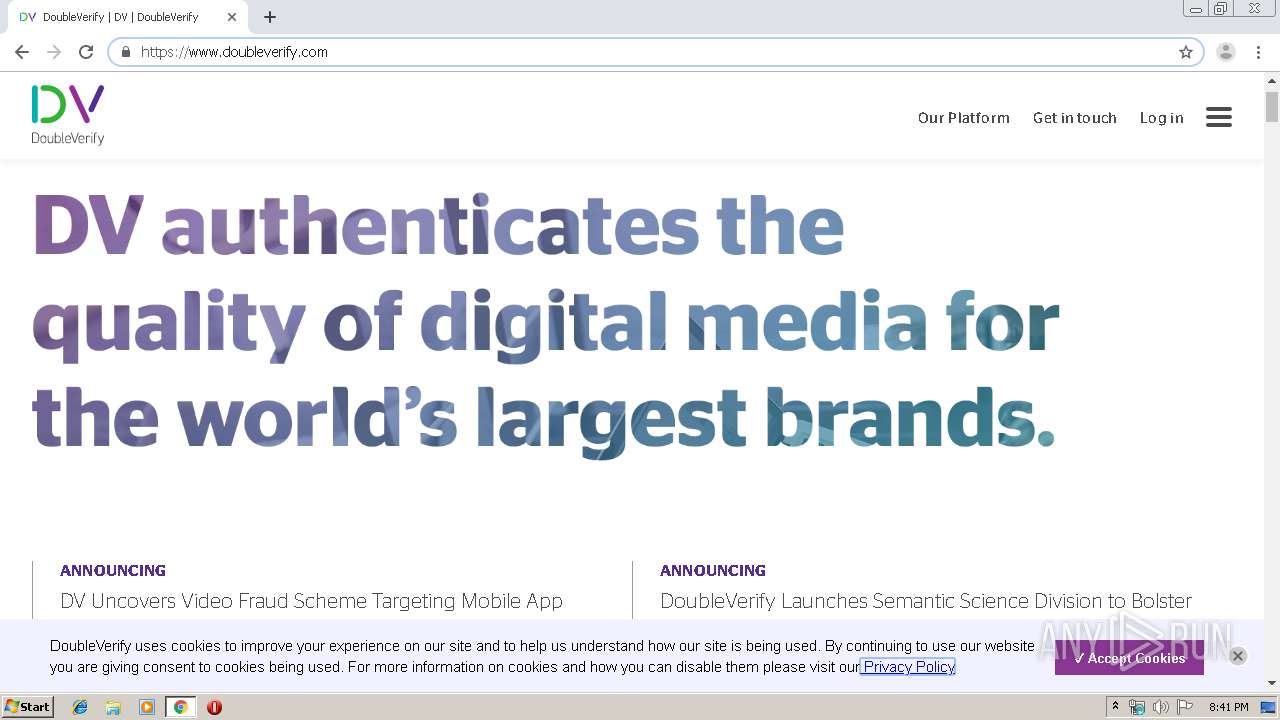Open the DoubleVerify Launches Semantic Science Division article
The width and height of the screenshot is (1280, 720).
[x=926, y=601]
